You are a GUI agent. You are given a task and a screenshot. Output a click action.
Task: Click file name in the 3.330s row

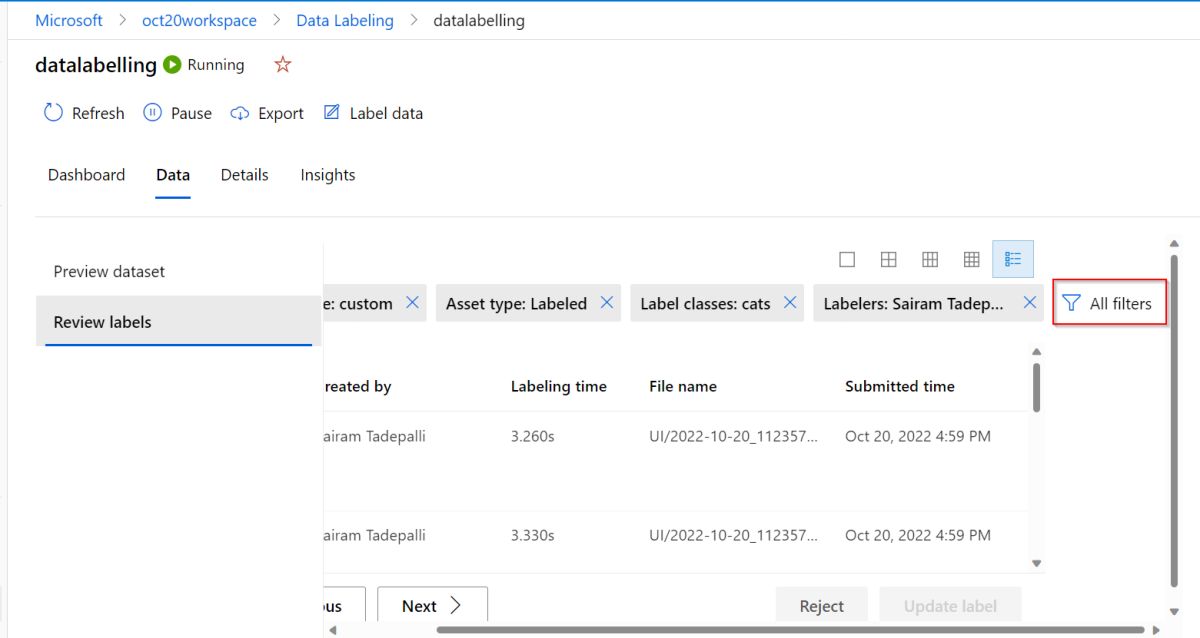(x=733, y=535)
